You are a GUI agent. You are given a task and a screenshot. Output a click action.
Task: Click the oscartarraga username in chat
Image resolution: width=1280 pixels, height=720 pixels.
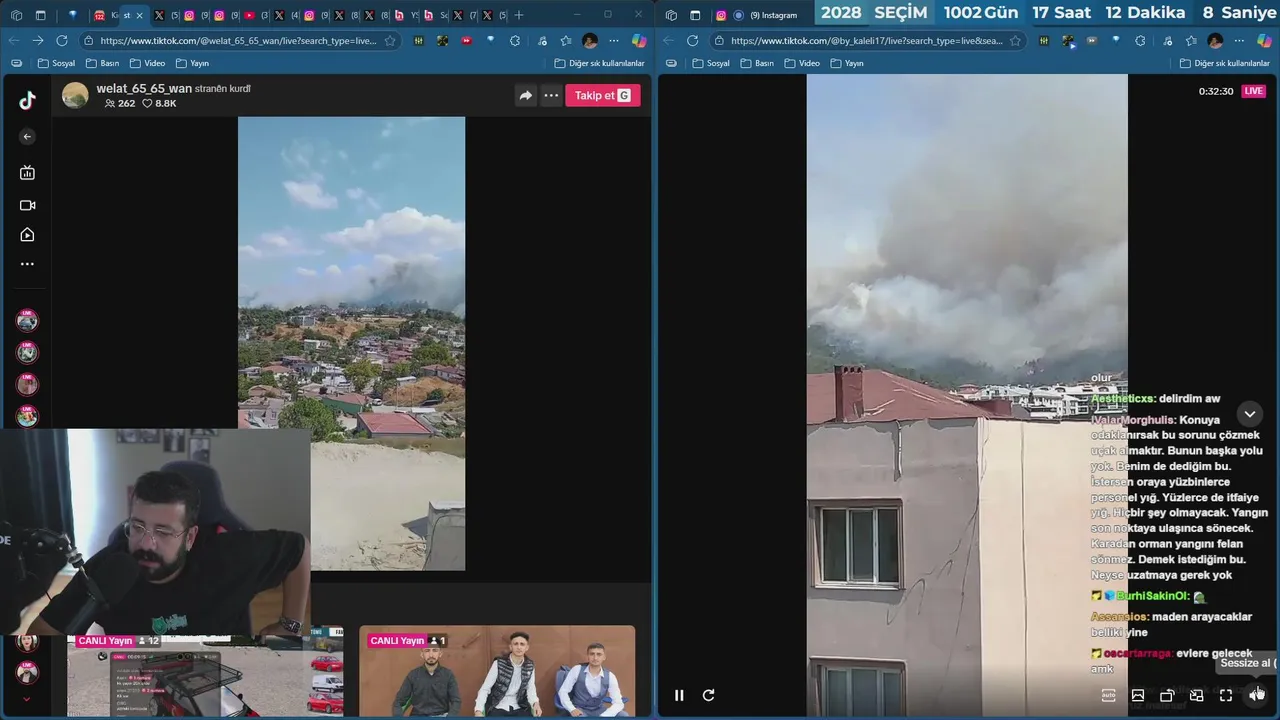tap(1138, 653)
